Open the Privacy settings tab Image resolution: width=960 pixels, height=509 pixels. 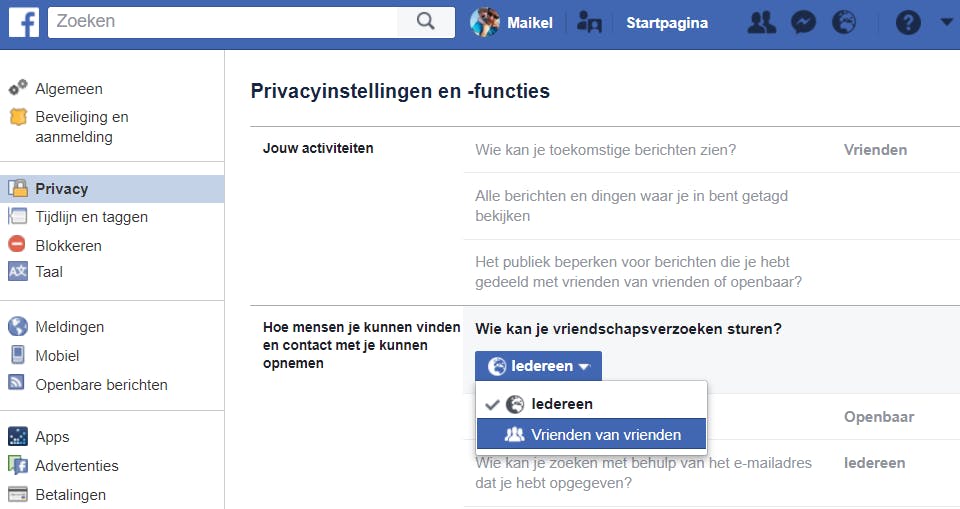[x=62, y=188]
